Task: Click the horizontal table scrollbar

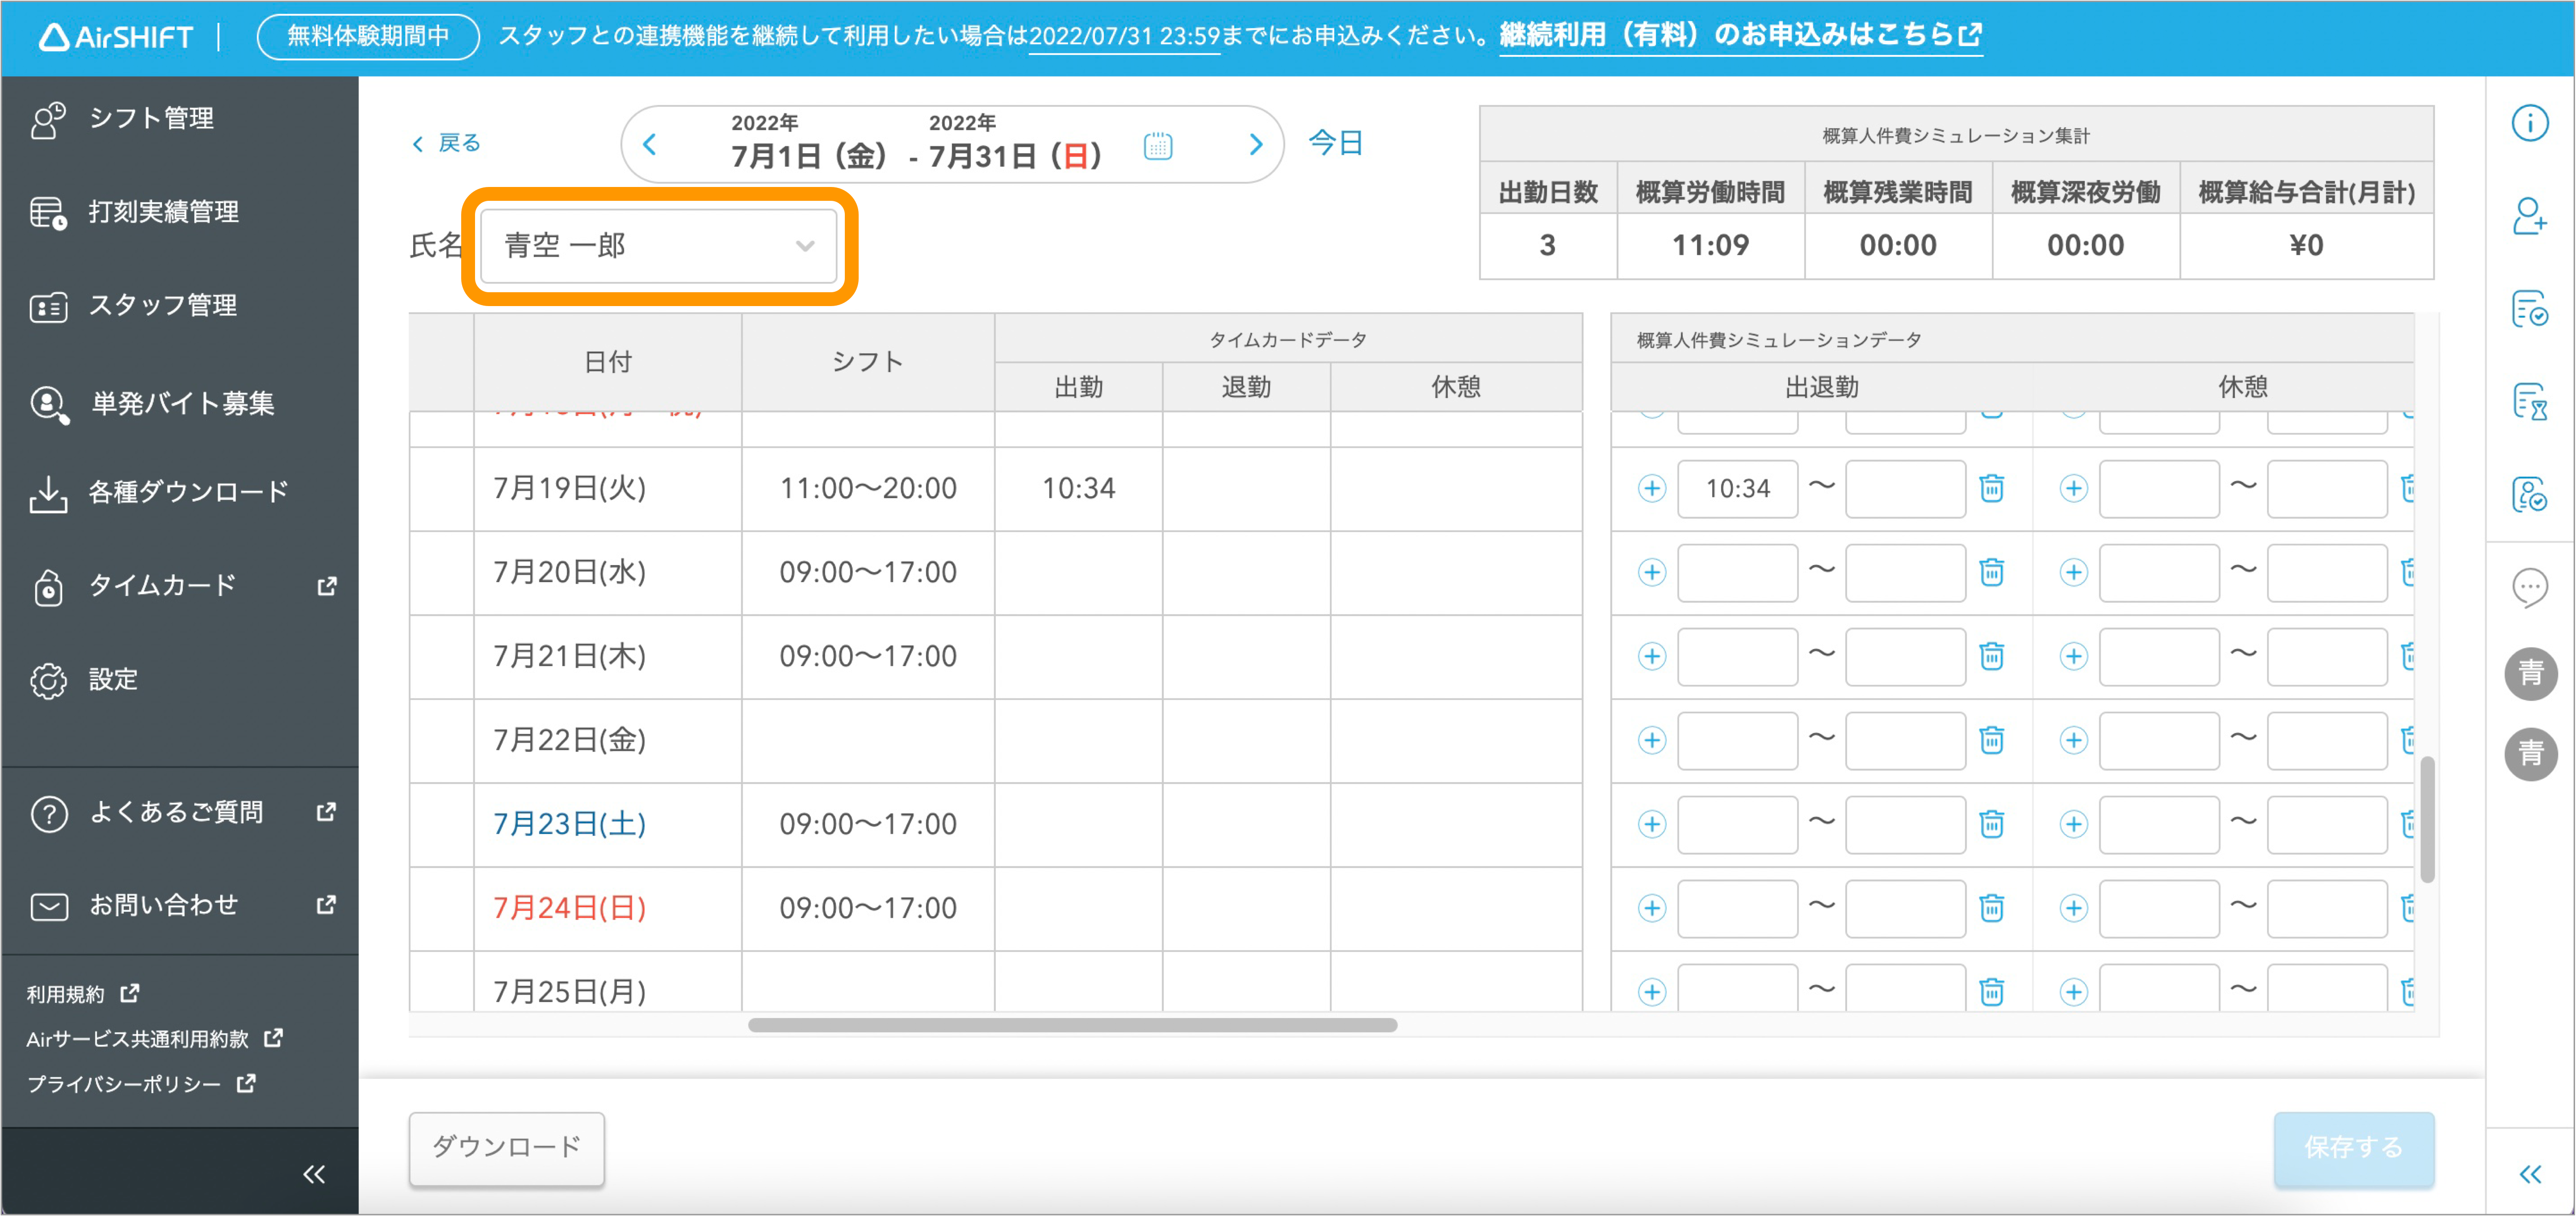Action: (x=1072, y=1025)
